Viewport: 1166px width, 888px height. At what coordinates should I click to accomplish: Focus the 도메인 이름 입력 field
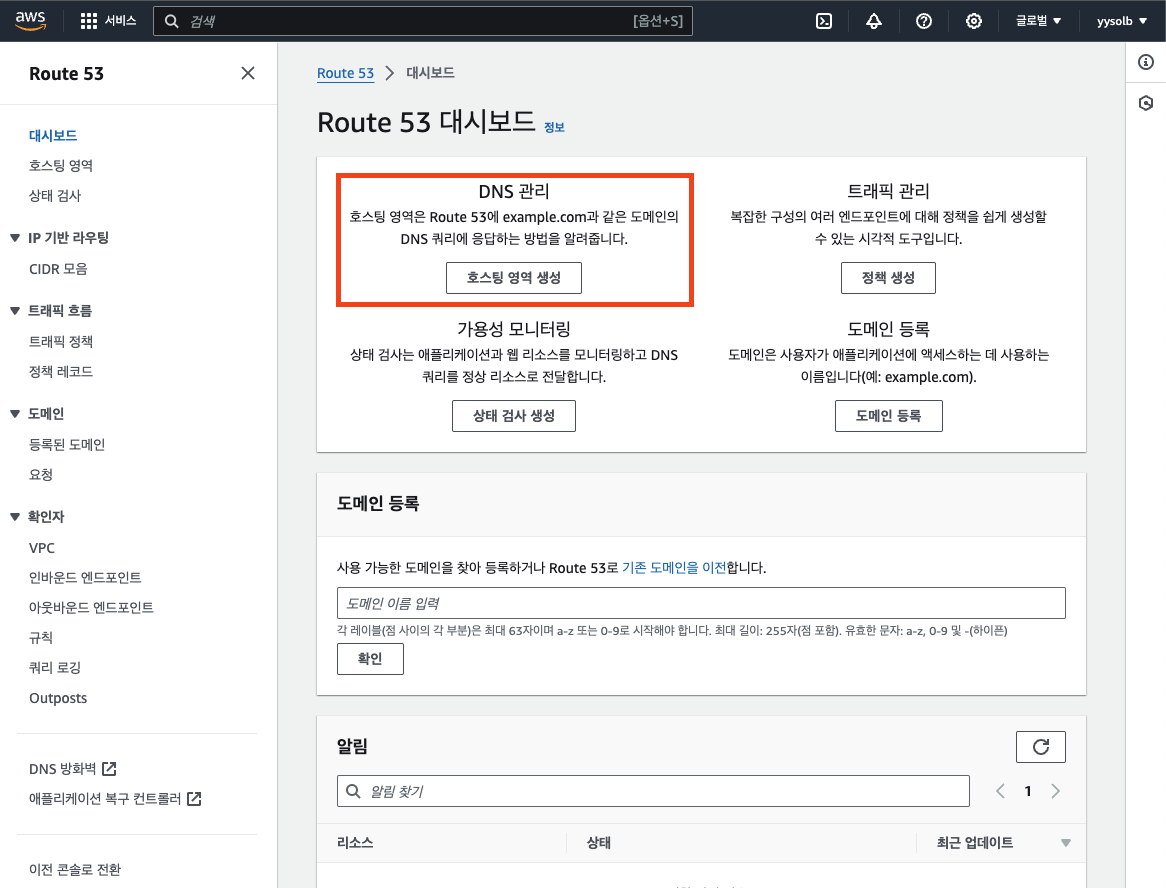pos(701,603)
